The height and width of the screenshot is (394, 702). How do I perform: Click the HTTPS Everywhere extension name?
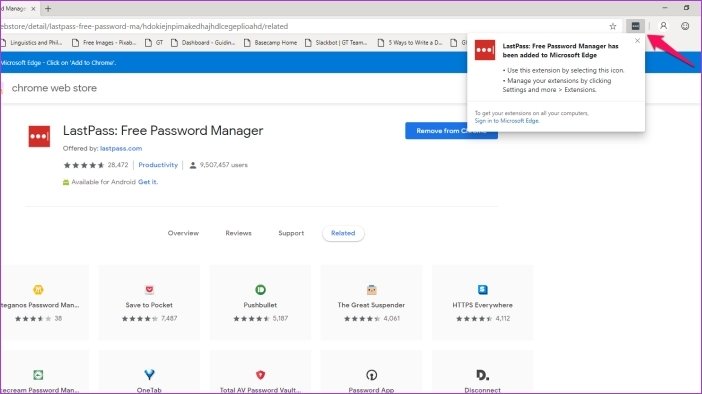click(482, 305)
